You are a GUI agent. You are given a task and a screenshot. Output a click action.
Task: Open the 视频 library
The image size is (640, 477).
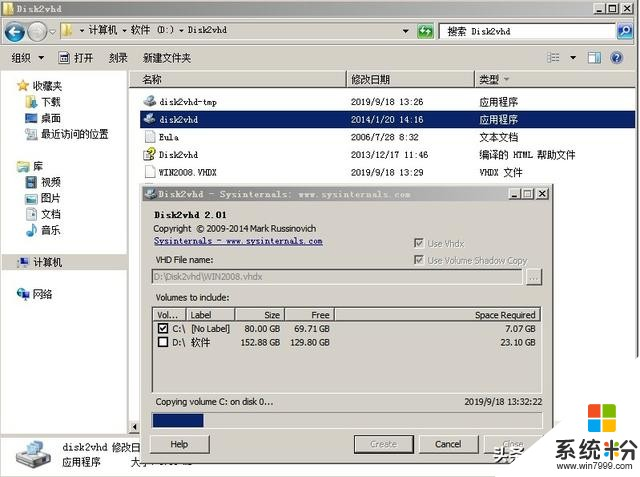[50, 182]
